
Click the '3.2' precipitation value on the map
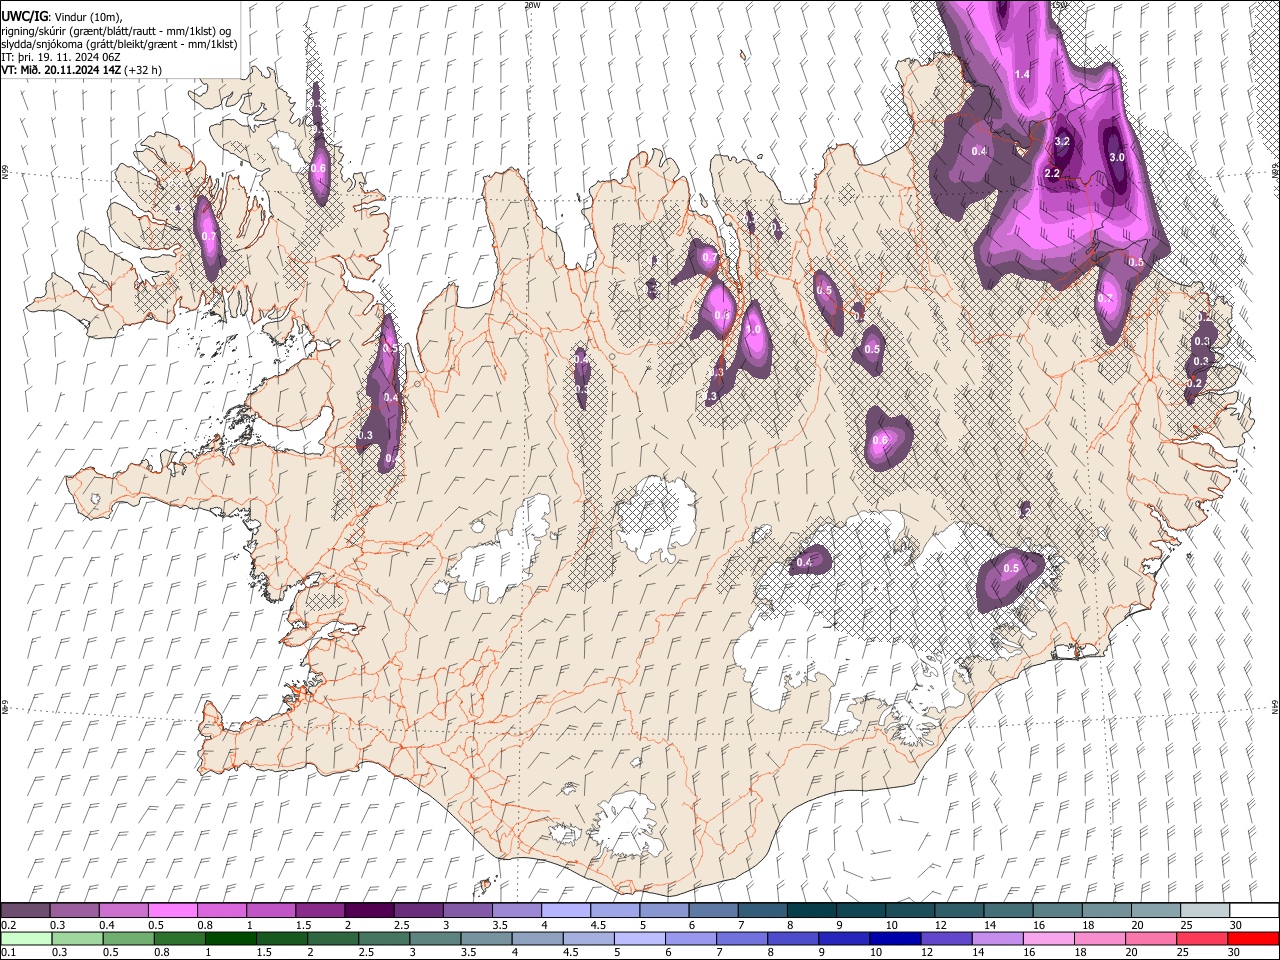tap(1063, 141)
